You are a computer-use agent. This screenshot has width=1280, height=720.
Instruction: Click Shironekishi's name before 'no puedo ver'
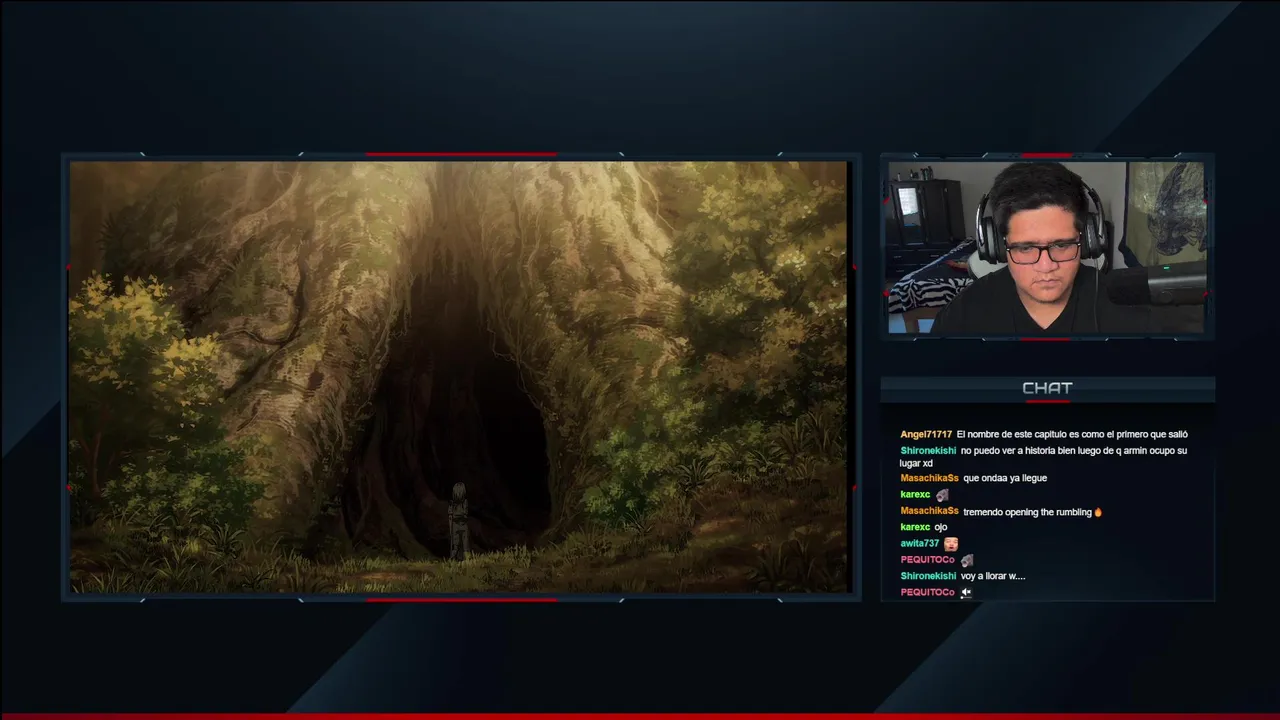tap(928, 451)
